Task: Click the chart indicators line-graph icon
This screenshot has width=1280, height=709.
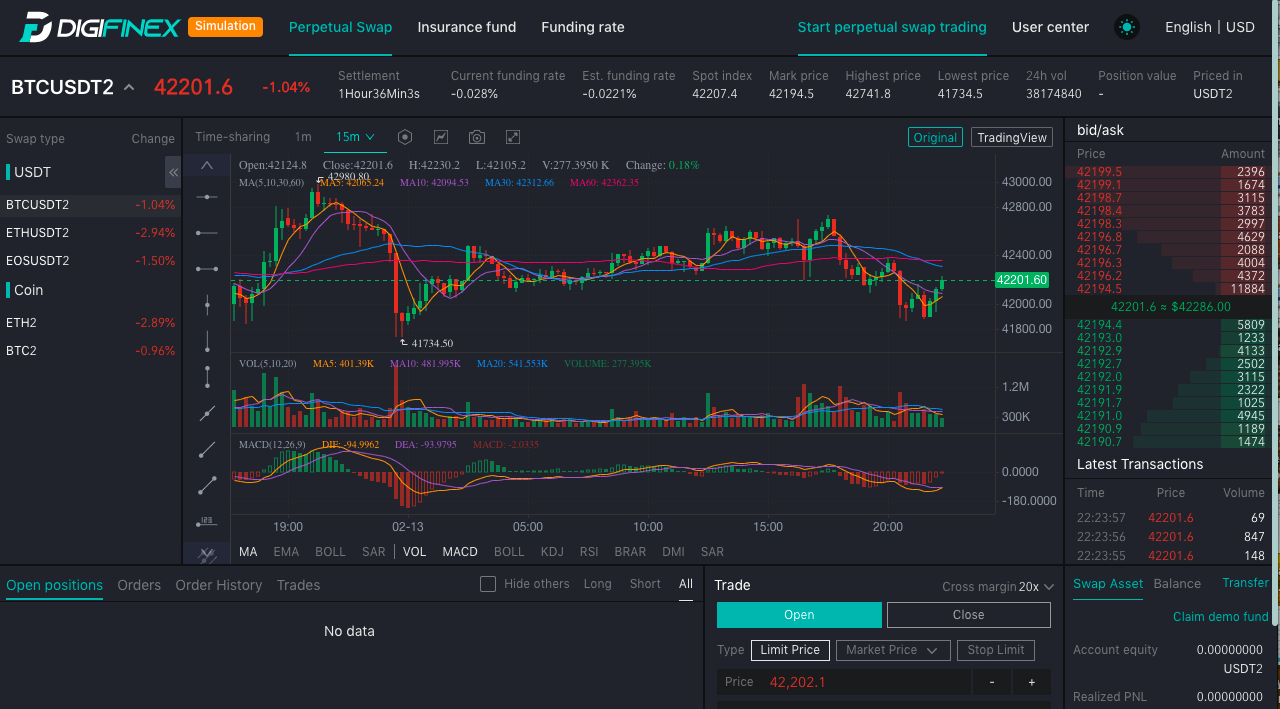Action: point(441,137)
